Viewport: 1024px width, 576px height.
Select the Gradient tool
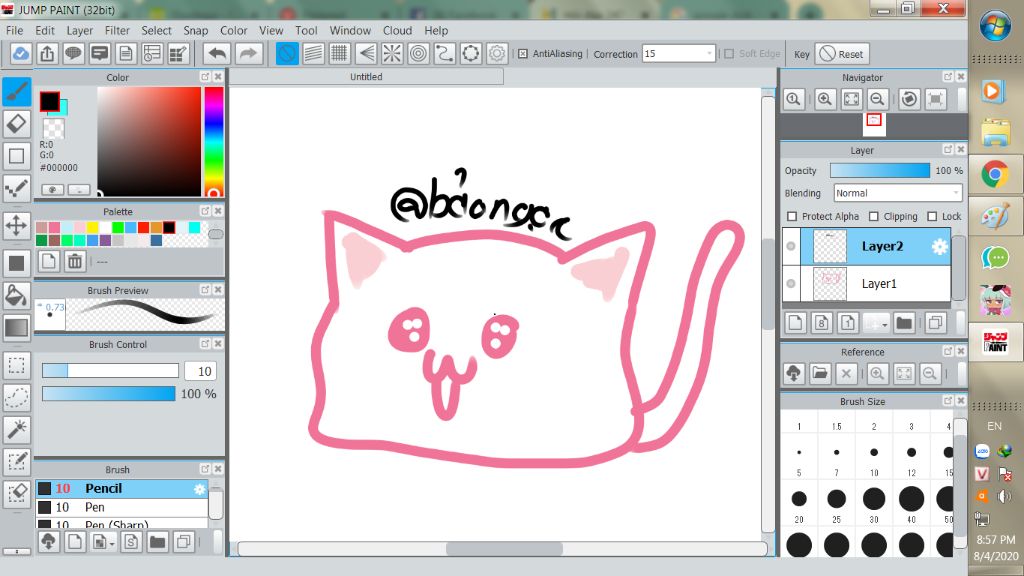point(16,327)
